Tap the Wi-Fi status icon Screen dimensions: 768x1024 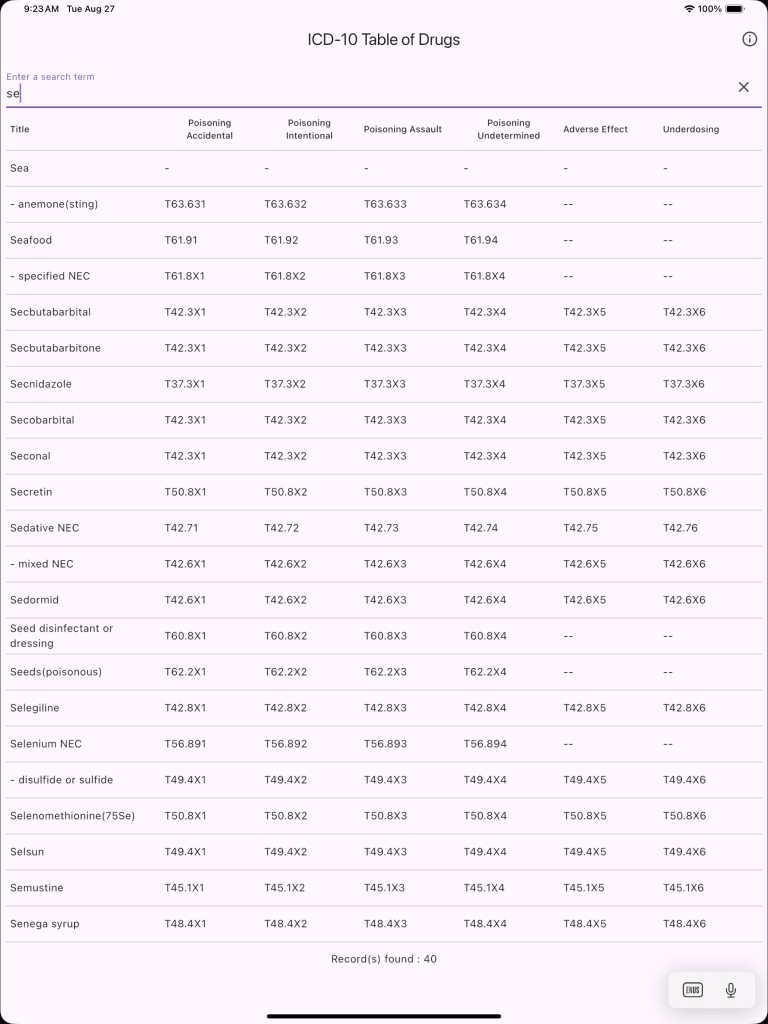689,9
